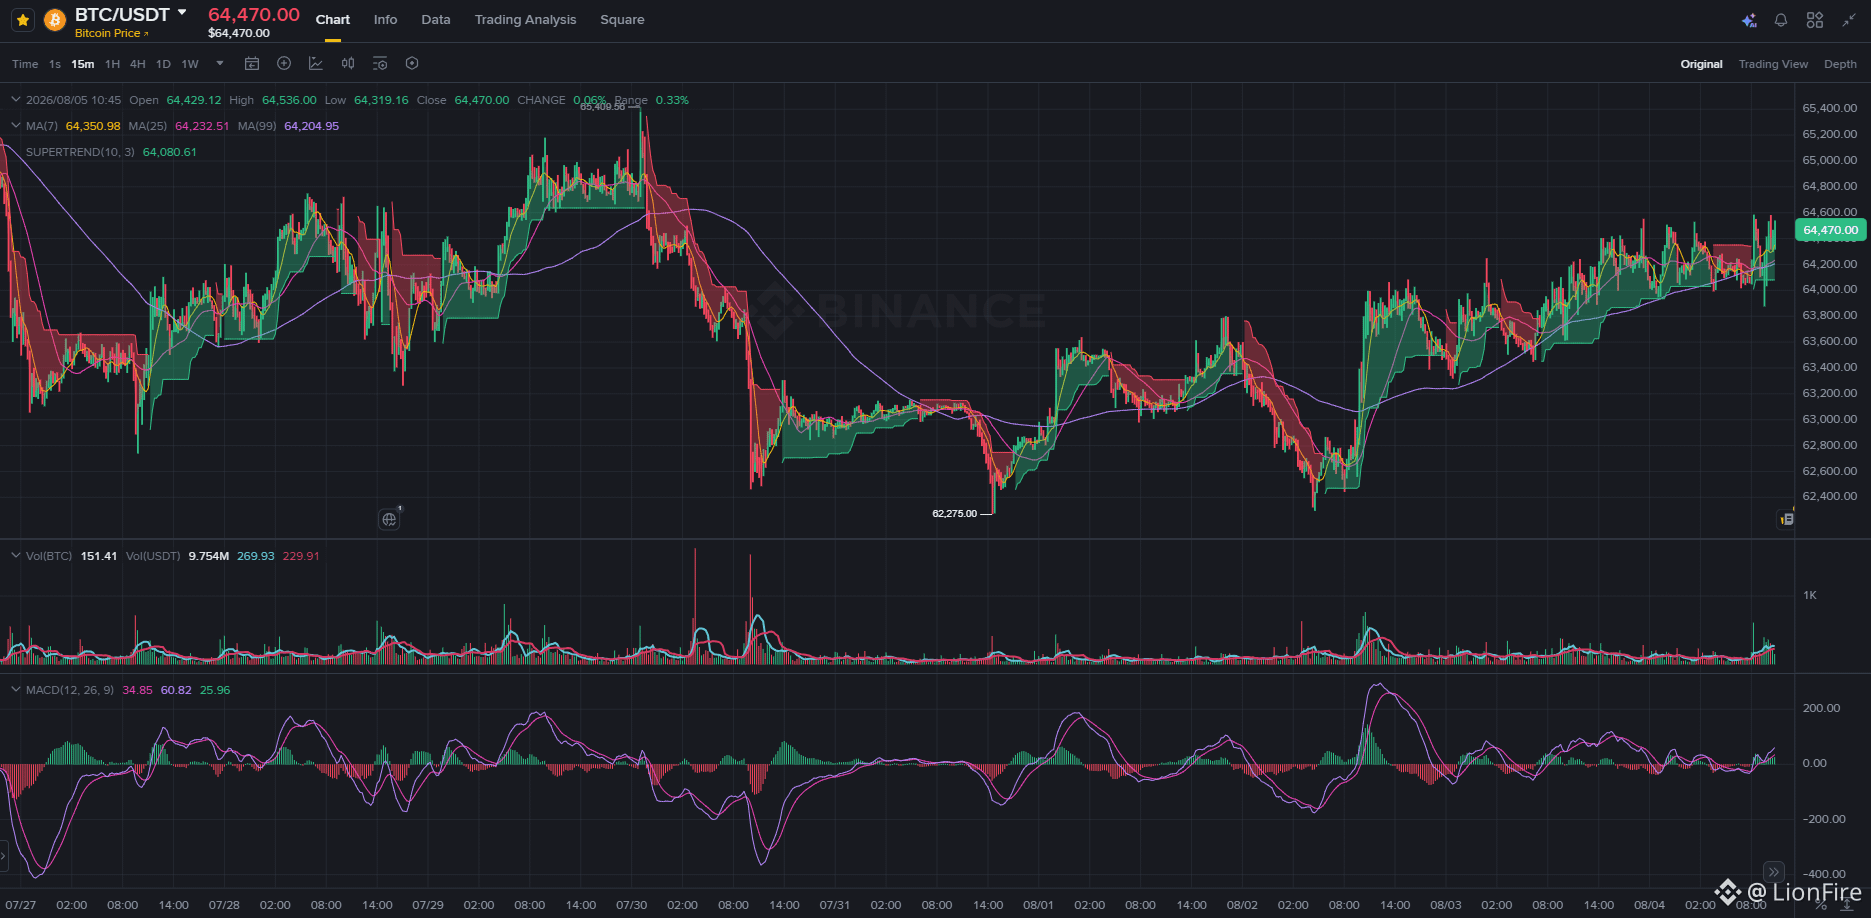The height and width of the screenshot is (918, 1871).
Task: Click the add (plus circle) toolbar icon
Action: point(284,64)
